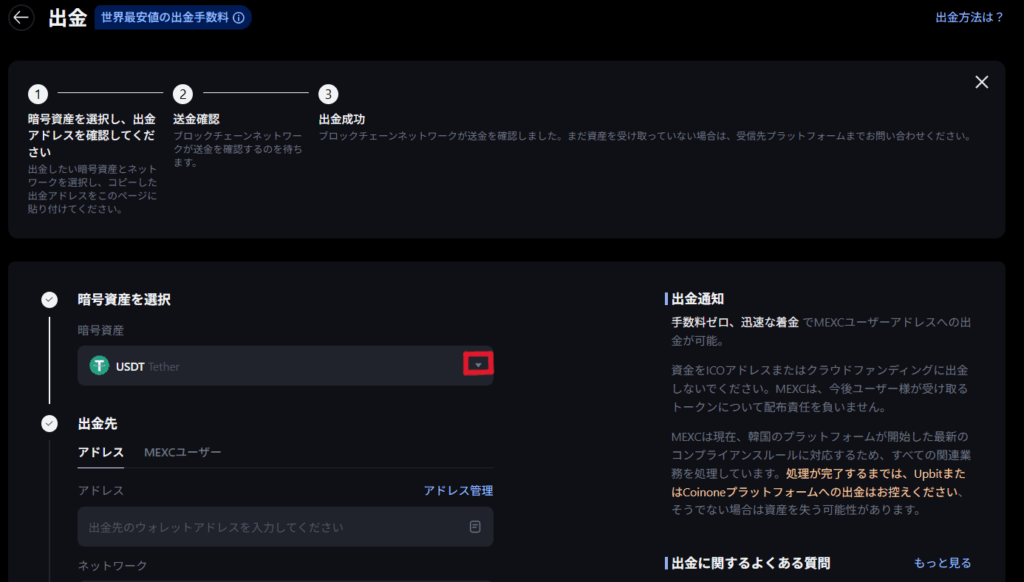The height and width of the screenshot is (582, 1024).
Task: Click the info icon in 世界最安値の出金手数料 badge
Action: (238, 18)
